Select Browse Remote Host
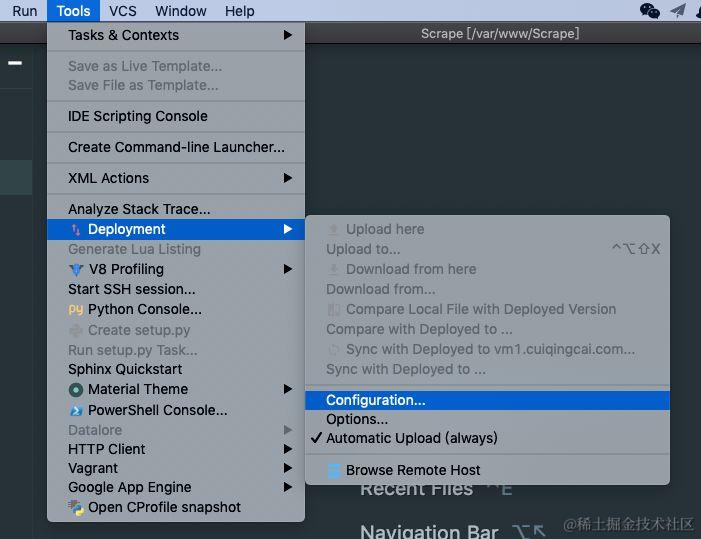The image size is (701, 539). pos(487,470)
